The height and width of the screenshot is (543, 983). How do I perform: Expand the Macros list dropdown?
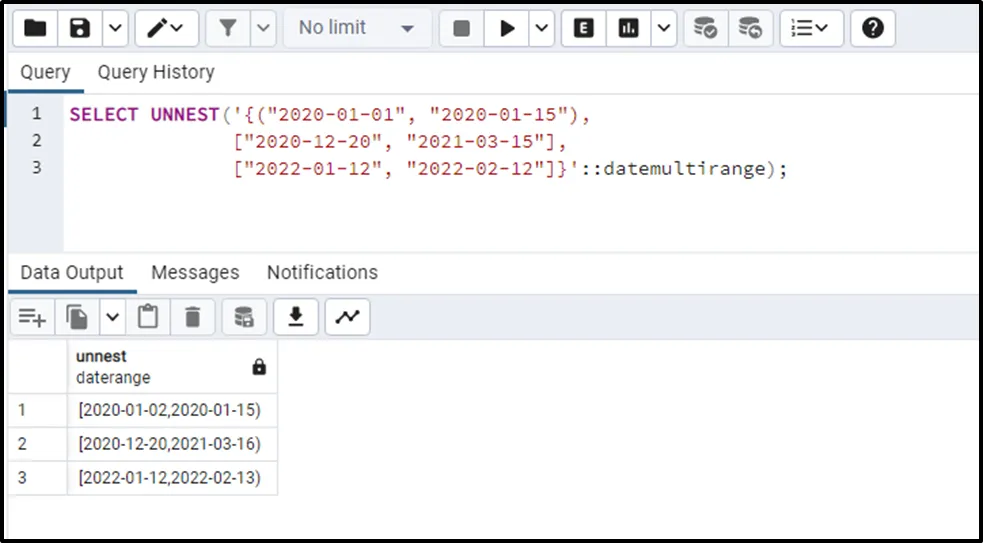pos(810,28)
